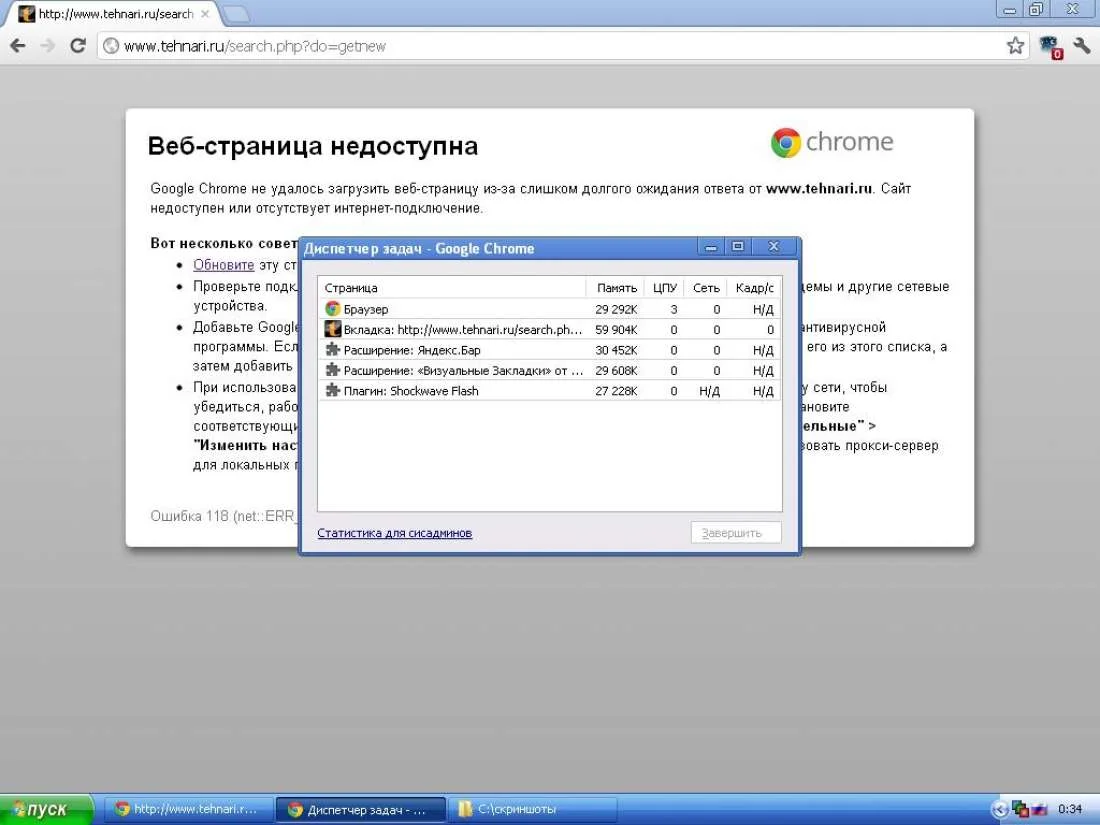
Task: Open the C:\скриншоты folder taskbar button
Action: pyautogui.click(x=533, y=810)
